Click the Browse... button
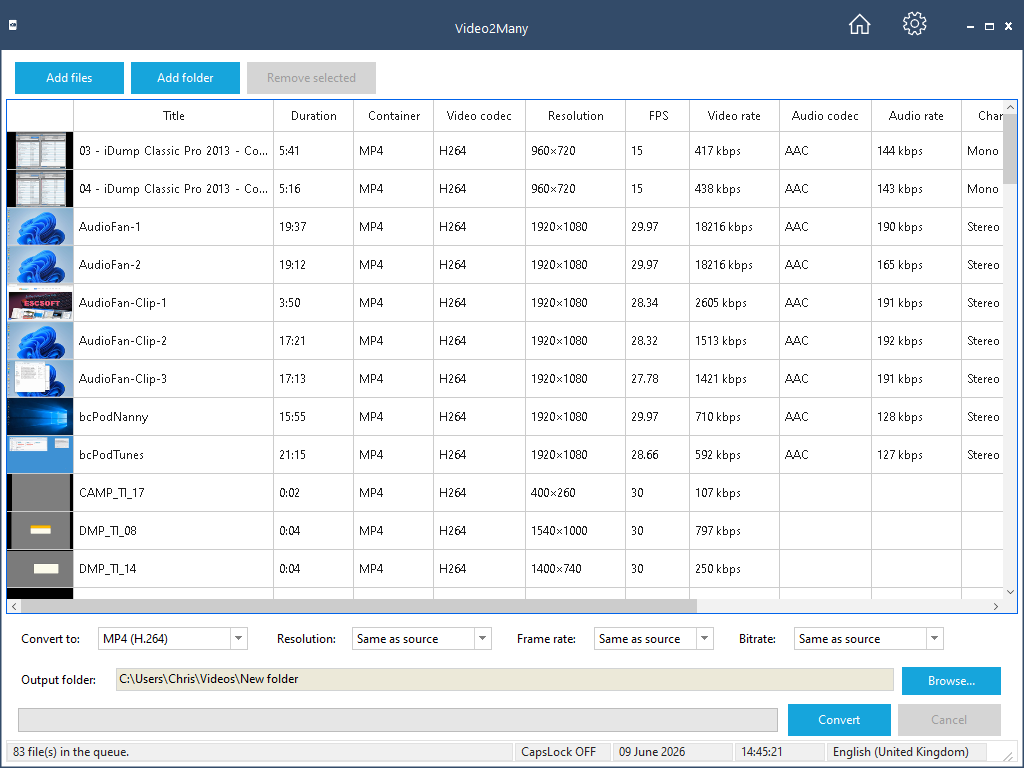 coord(951,680)
